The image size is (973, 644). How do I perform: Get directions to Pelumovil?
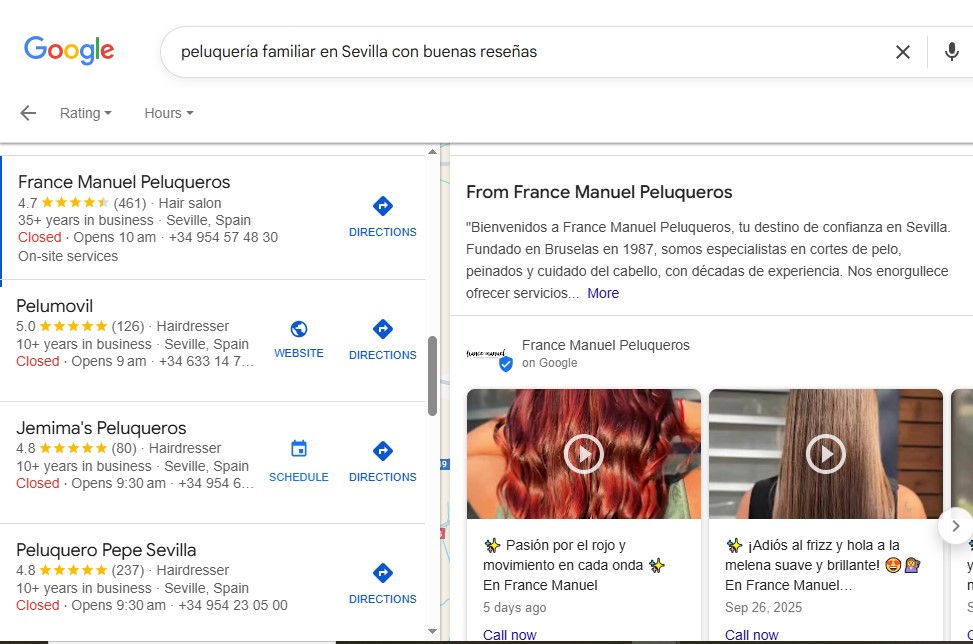point(382,339)
